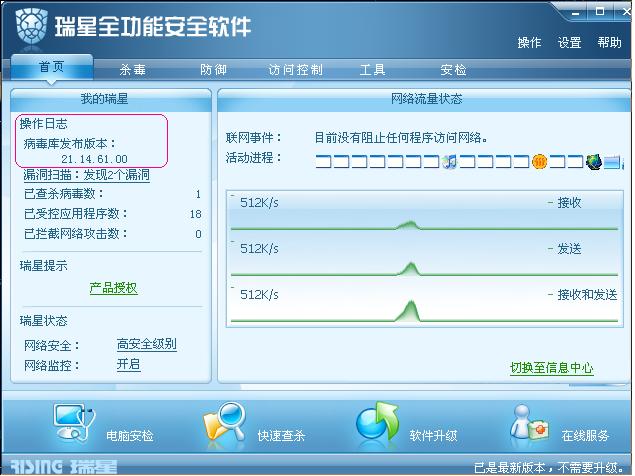The image size is (635, 476).
Task: Click the 接收 receive traffic graph
Action: (x=424, y=213)
